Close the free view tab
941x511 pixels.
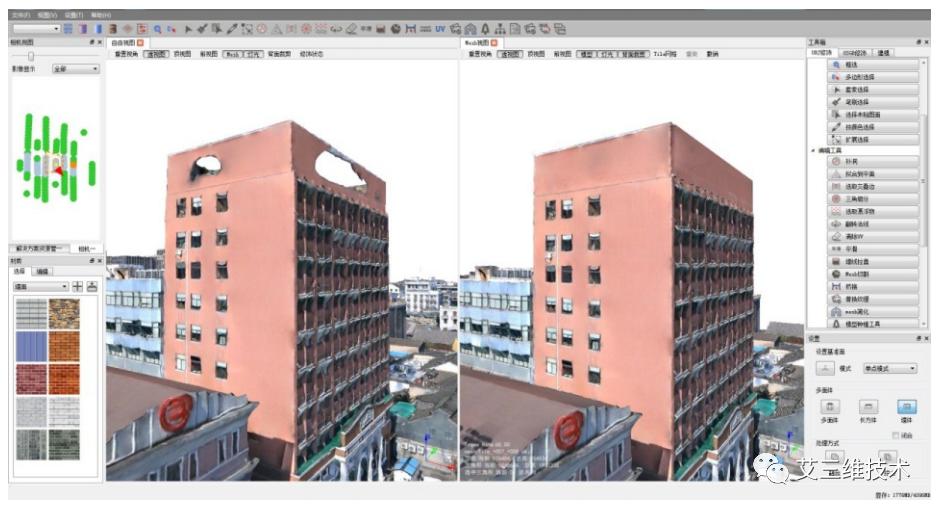tap(140, 43)
